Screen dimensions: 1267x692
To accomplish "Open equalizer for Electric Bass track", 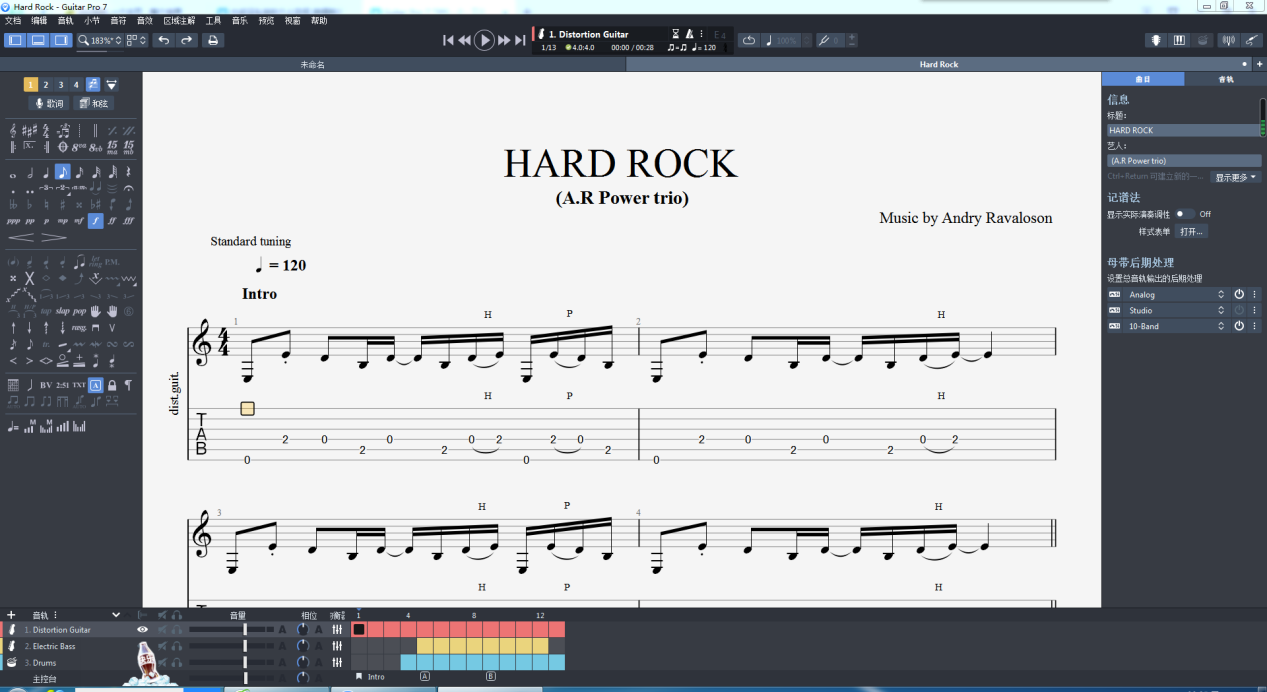I will tap(337, 646).
